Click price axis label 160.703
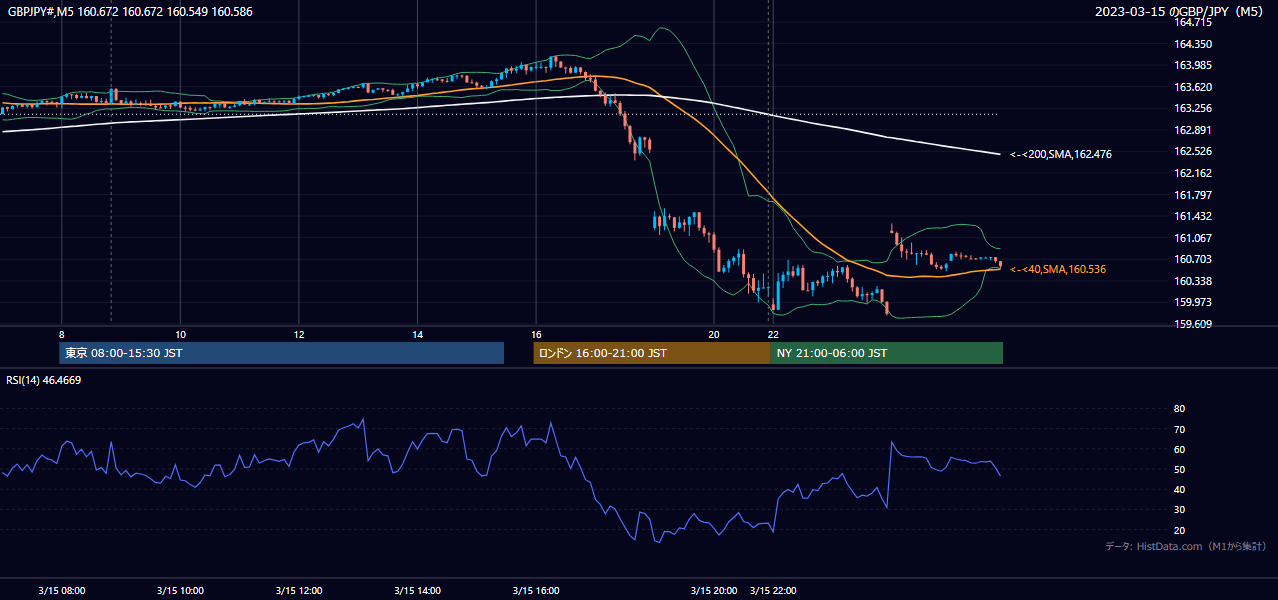This screenshot has width=1278, height=600. [x=1193, y=259]
